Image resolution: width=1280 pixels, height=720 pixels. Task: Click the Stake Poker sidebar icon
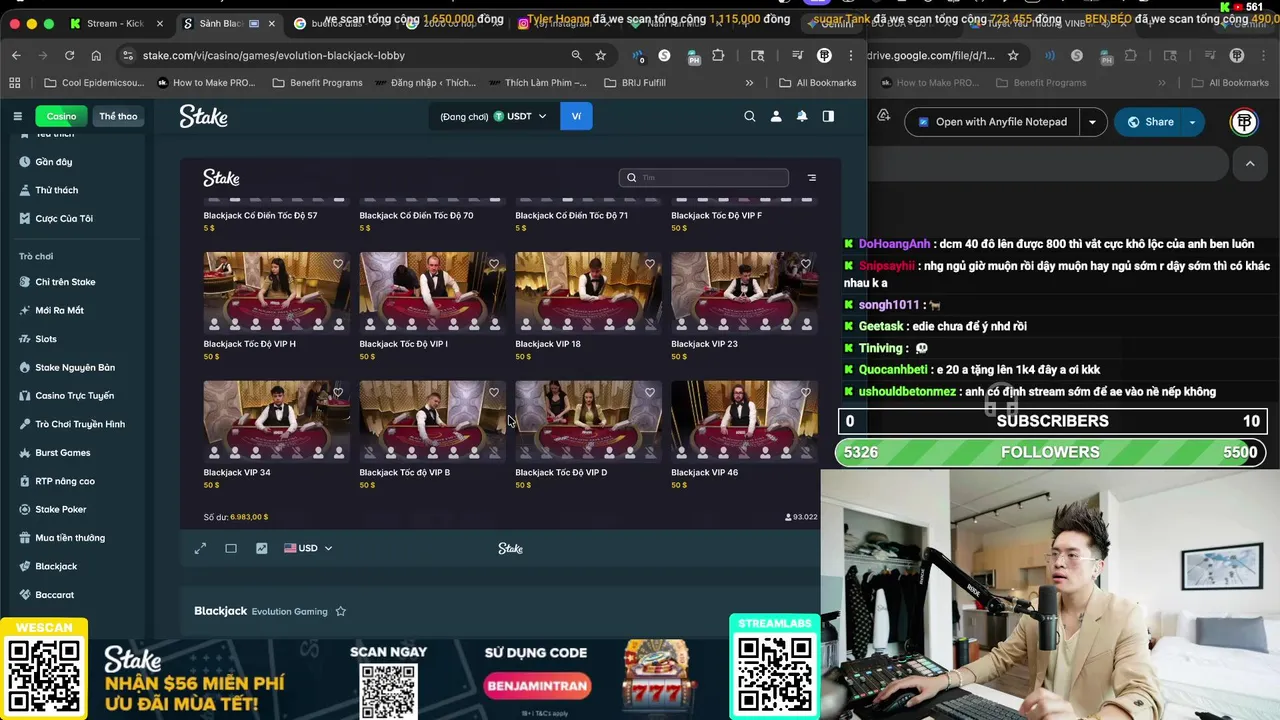point(25,509)
